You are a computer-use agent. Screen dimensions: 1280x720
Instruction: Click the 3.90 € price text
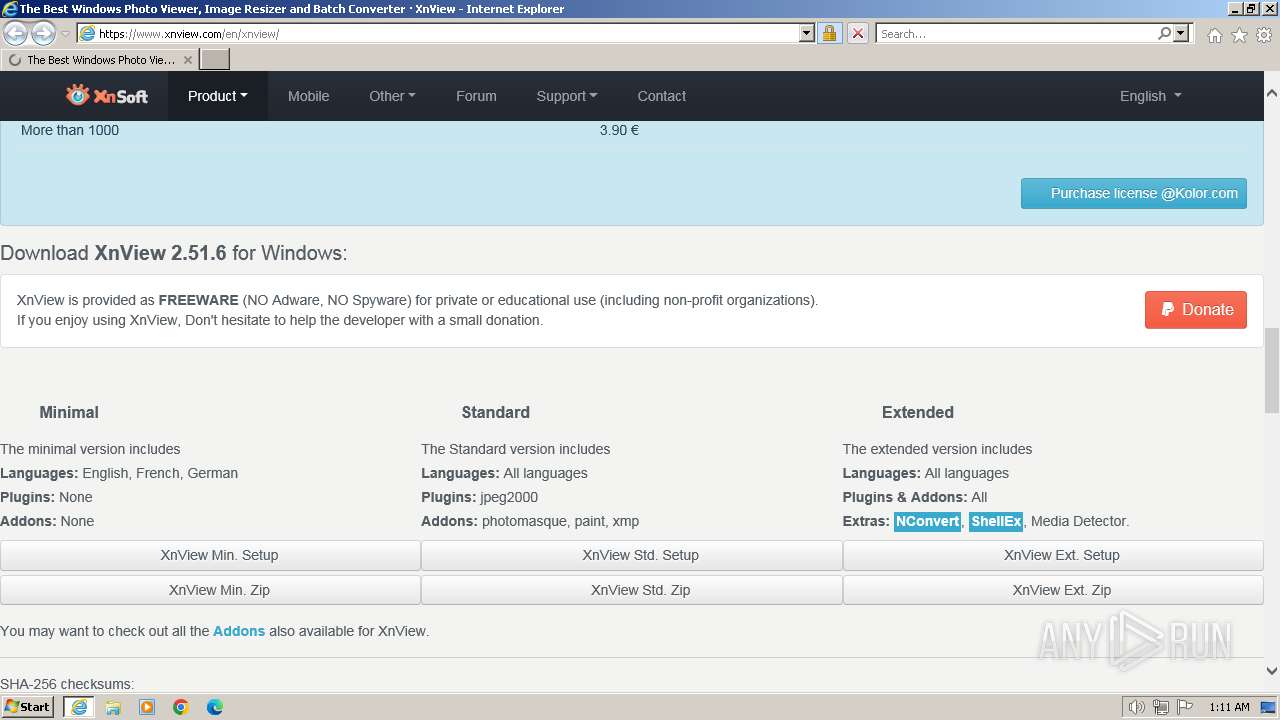click(619, 130)
